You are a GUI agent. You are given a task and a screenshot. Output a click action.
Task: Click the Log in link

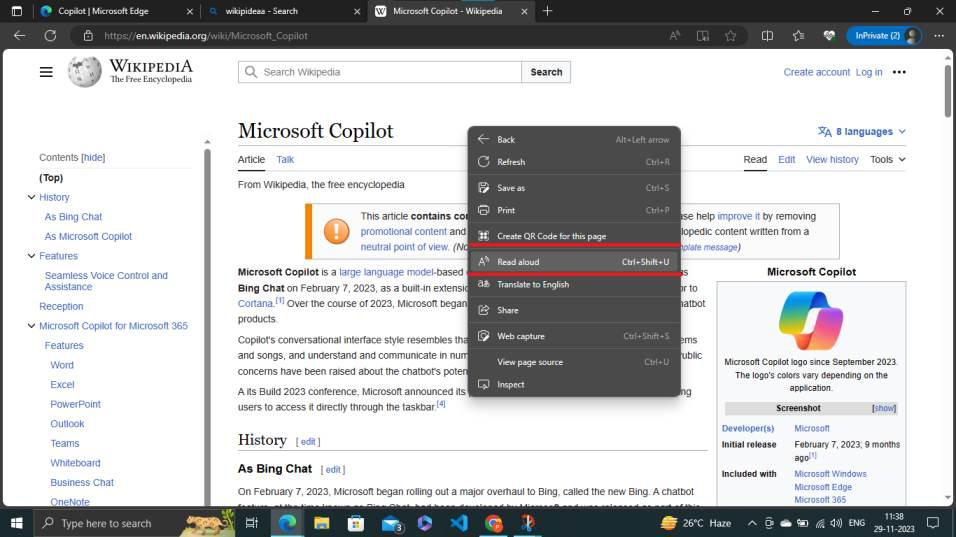pyautogui.click(x=869, y=72)
